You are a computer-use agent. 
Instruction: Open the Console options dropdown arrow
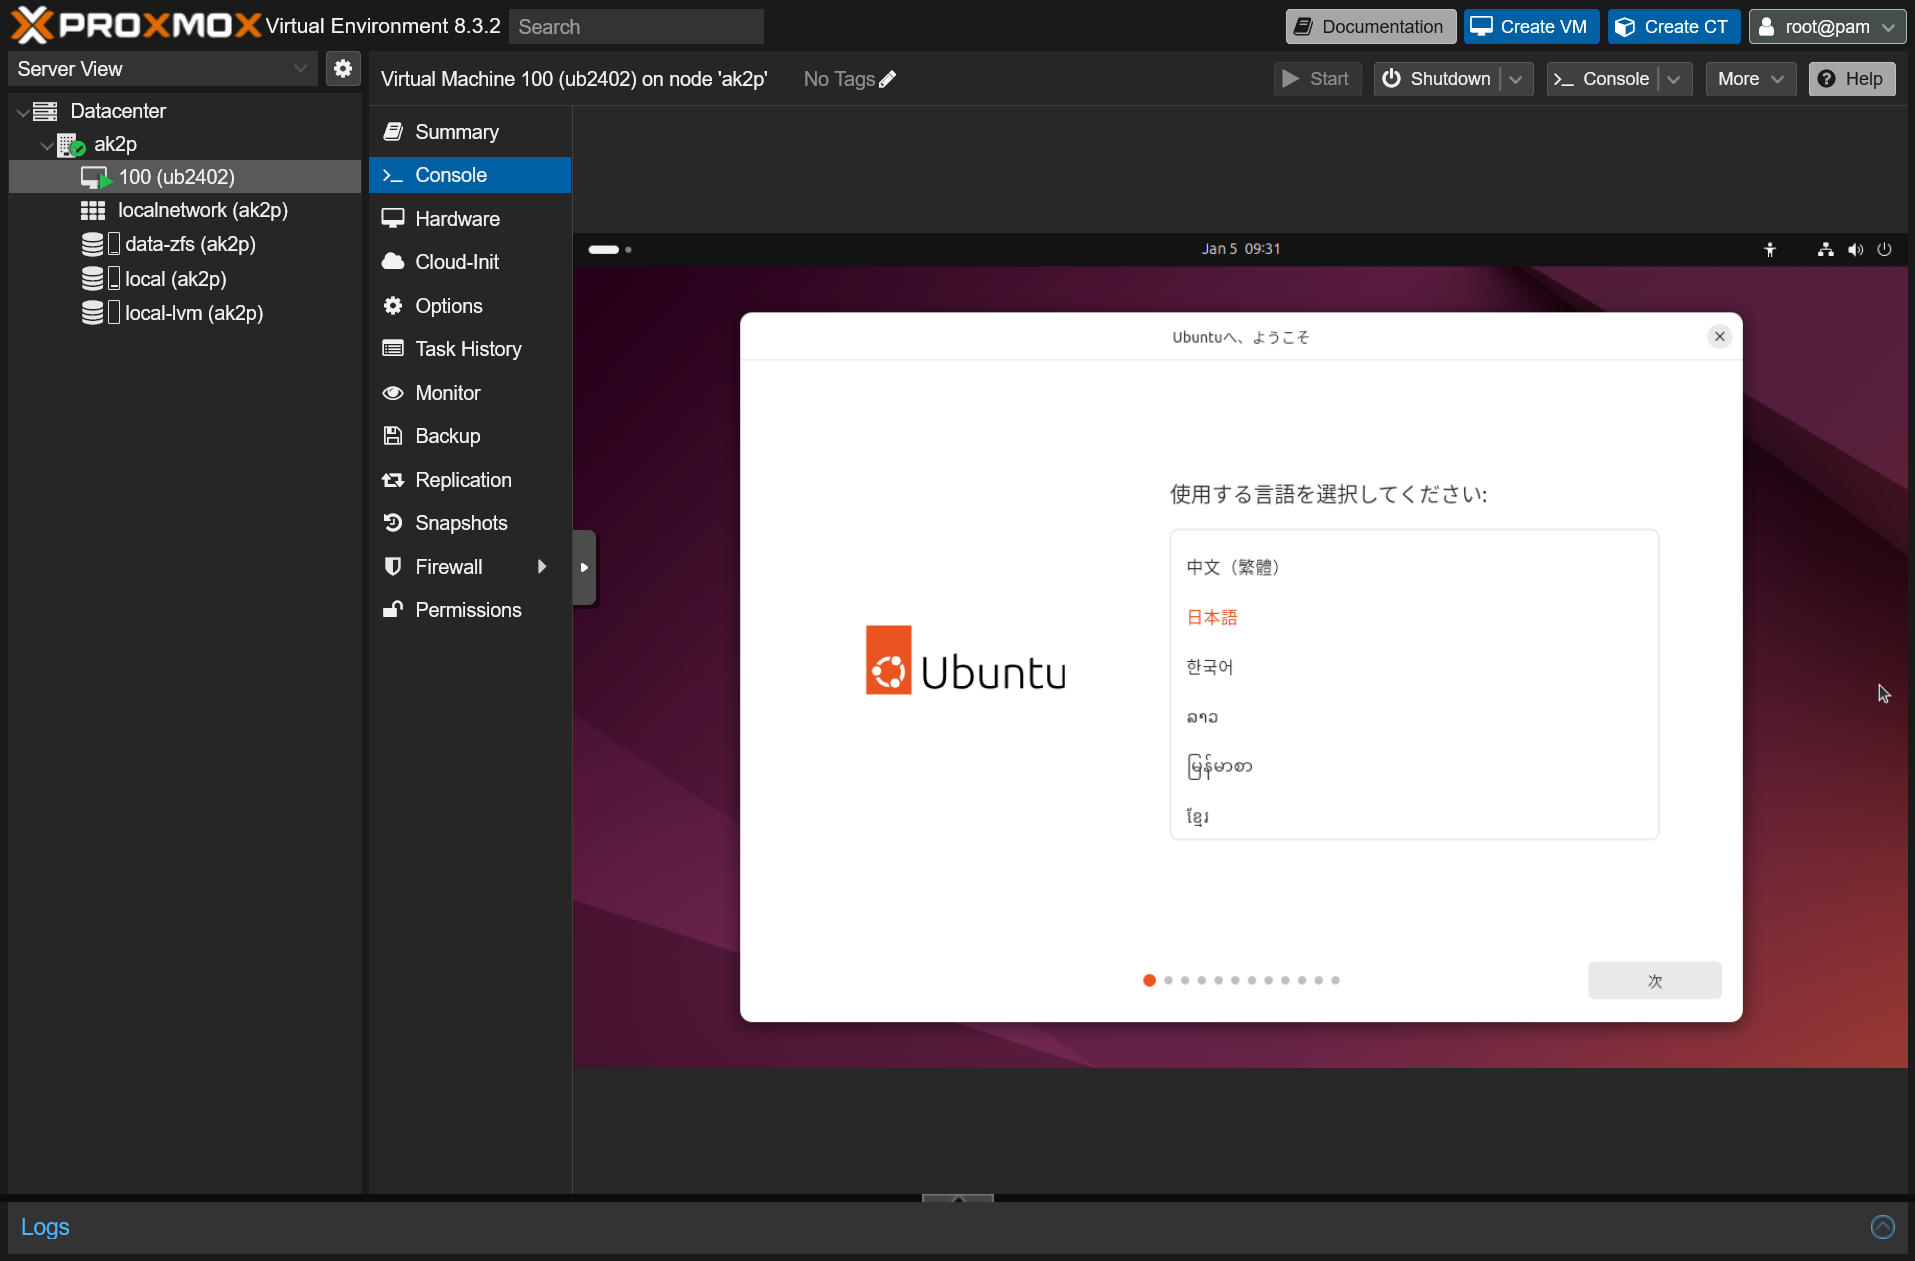click(1674, 79)
